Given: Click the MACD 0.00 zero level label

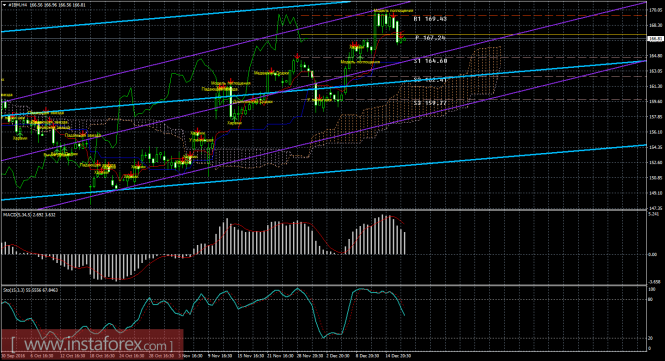Looking at the screenshot, I should [654, 255].
